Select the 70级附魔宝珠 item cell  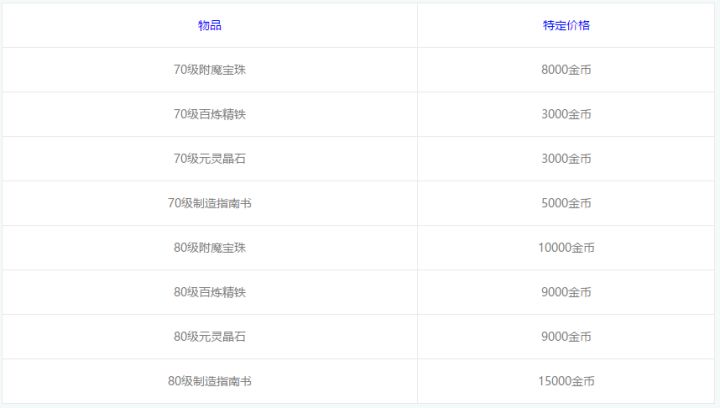pos(210,70)
